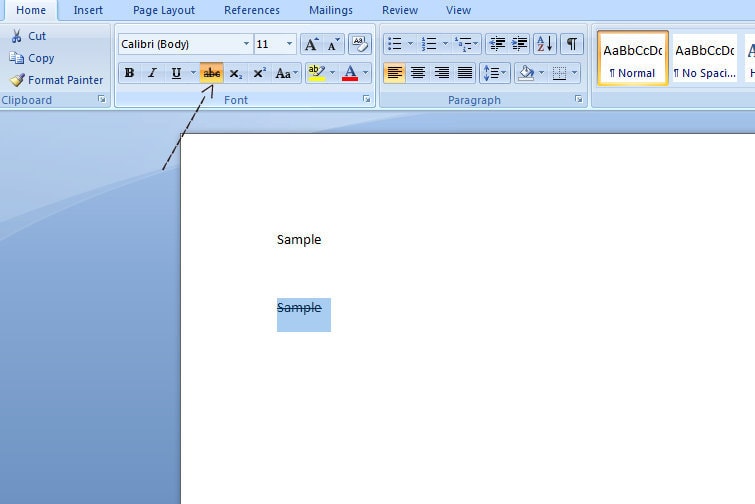The image size is (755, 504).
Task: Open the Page Layout tab
Action: (x=164, y=10)
